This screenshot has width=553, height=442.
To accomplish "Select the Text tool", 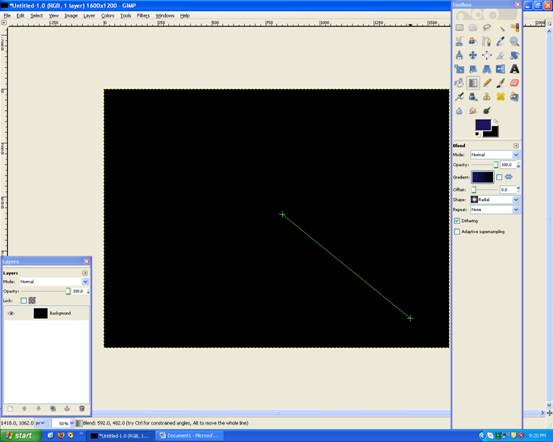I will (x=514, y=69).
